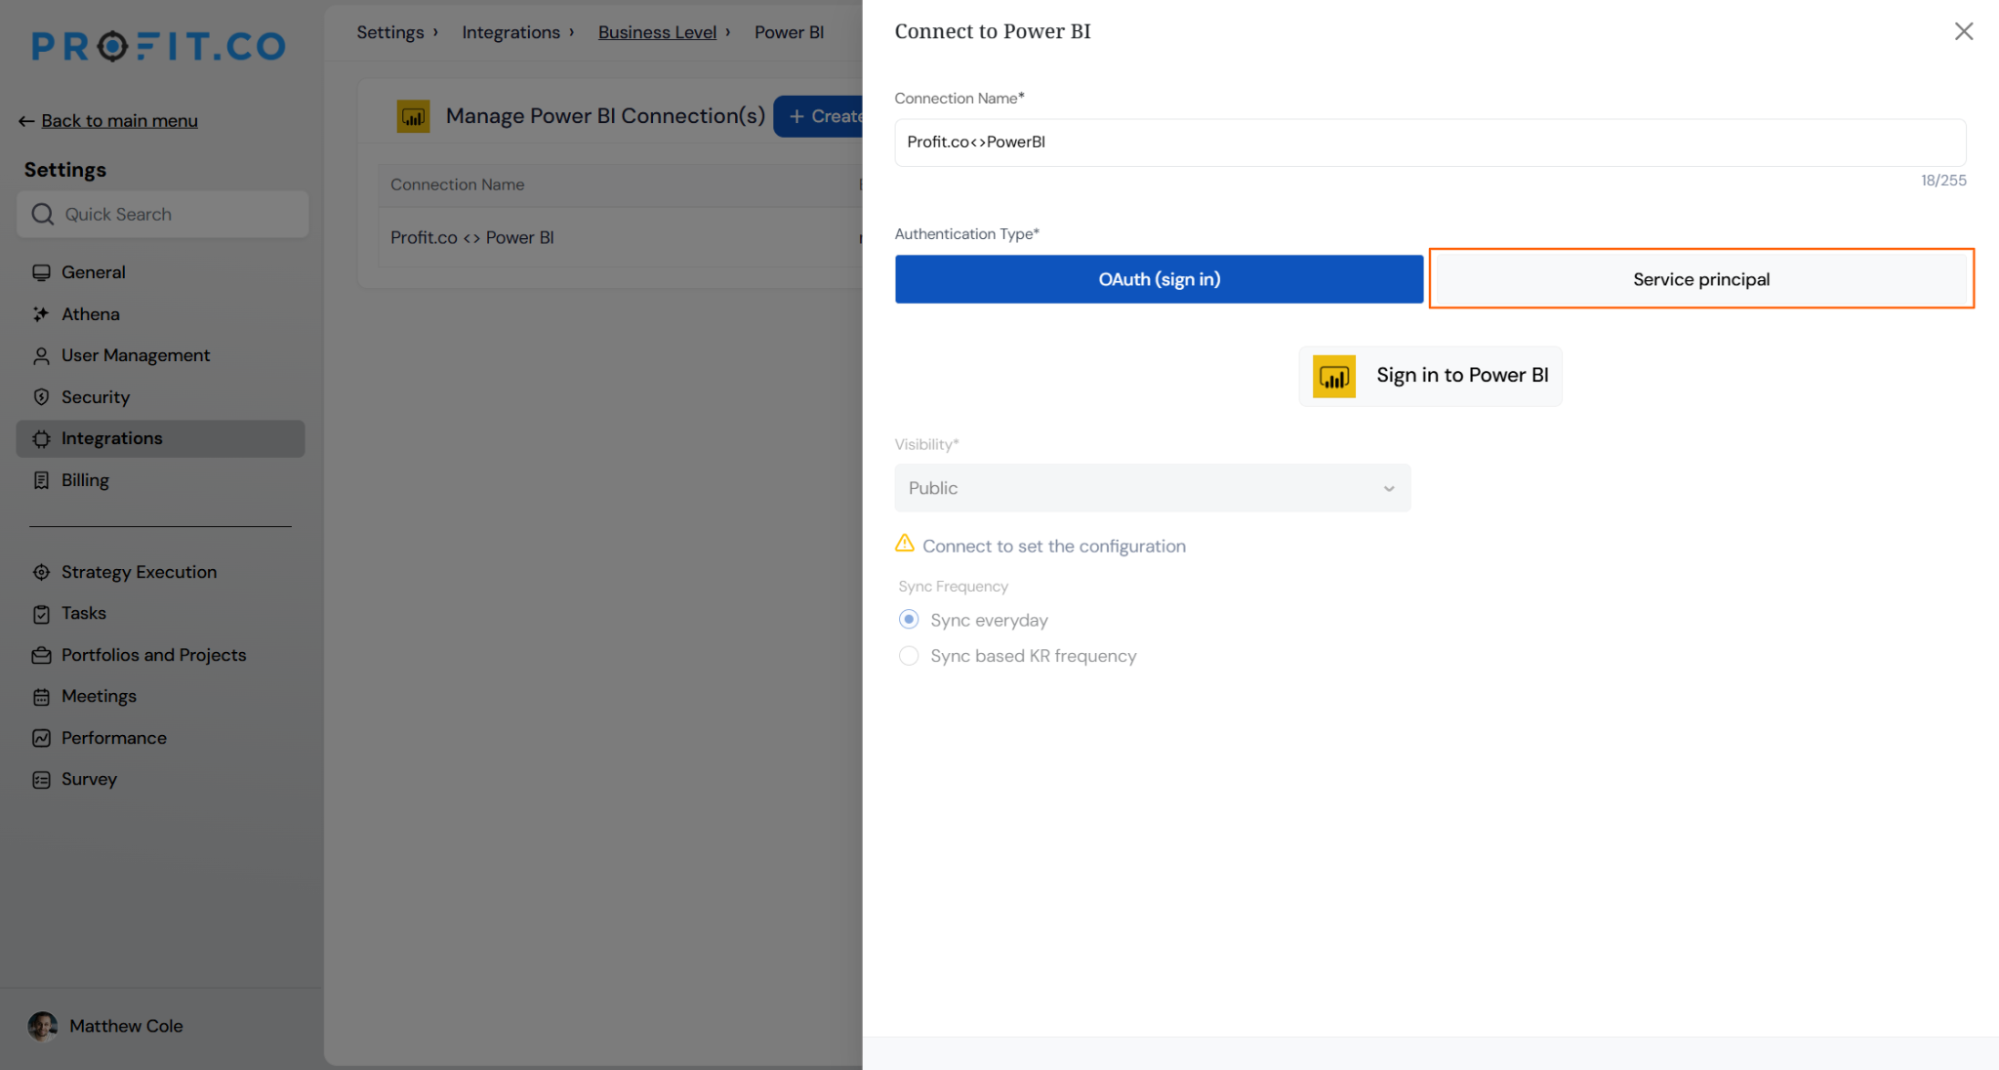This screenshot has height=1070, width=1999.
Task: Click the Strategy Execution target icon
Action: 41,572
